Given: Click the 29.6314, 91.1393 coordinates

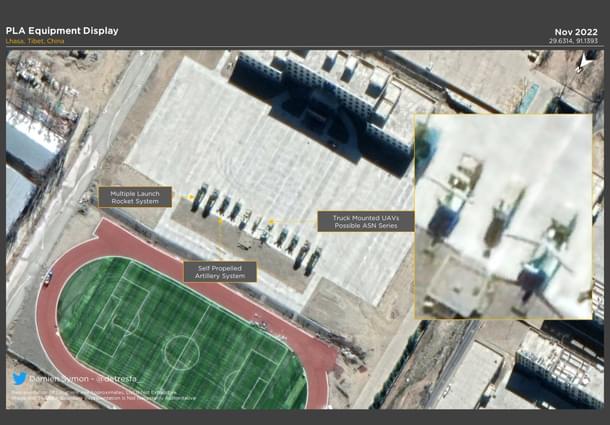Looking at the screenshot, I should 578,41.
